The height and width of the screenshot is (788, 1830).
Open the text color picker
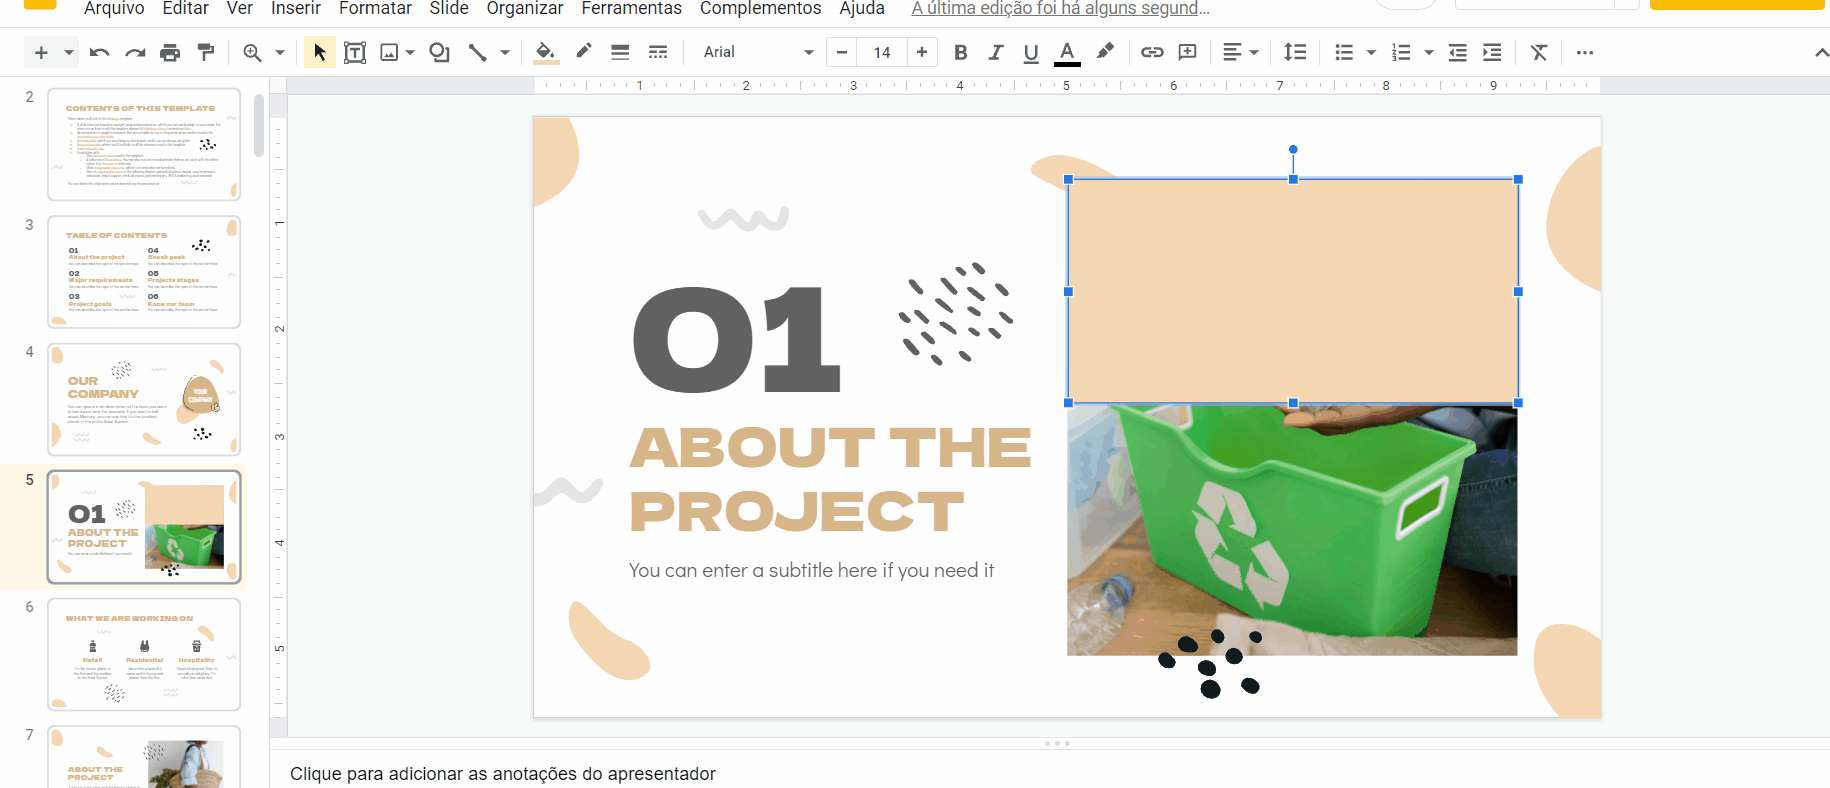coord(1067,52)
